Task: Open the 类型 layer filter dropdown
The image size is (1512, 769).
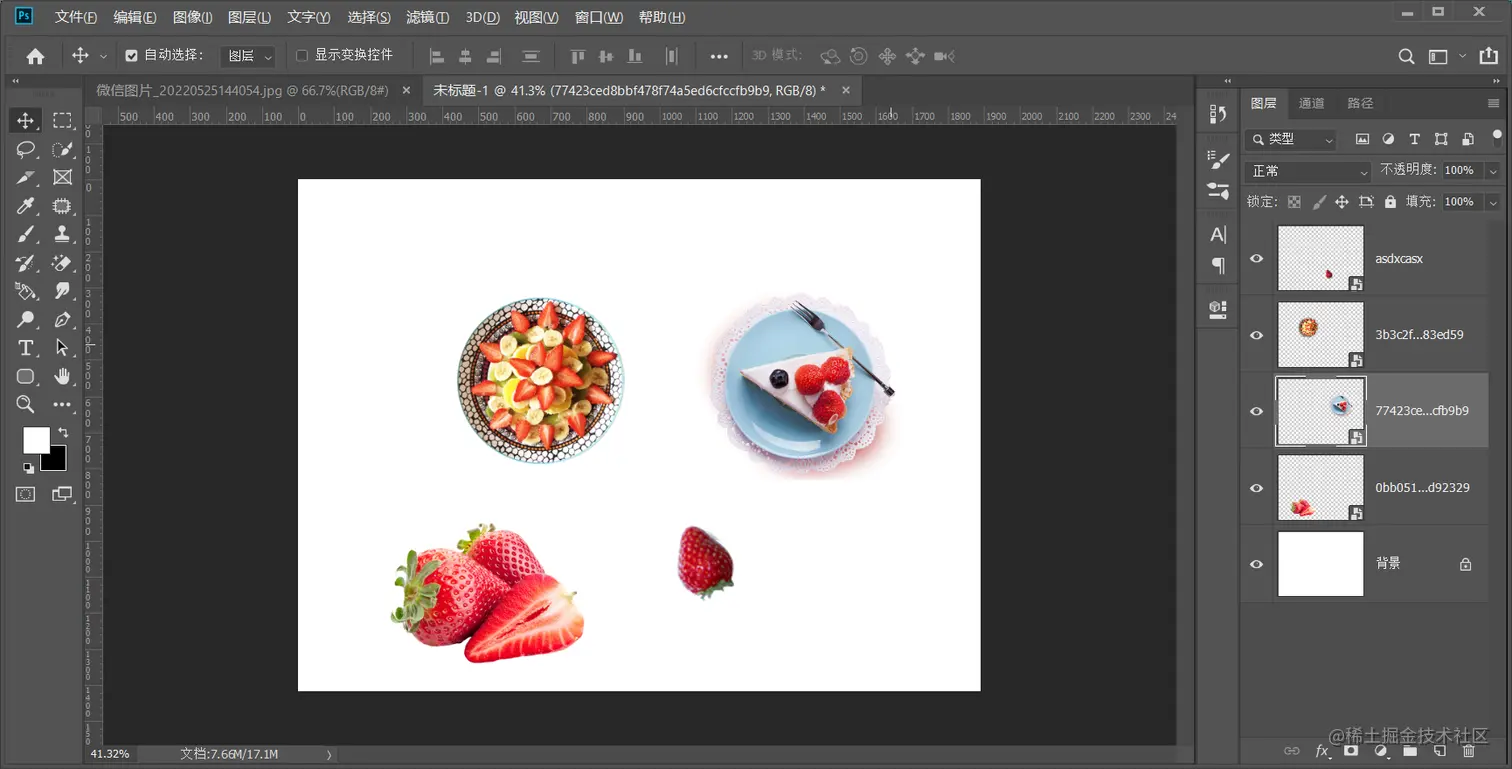Action: (1291, 140)
